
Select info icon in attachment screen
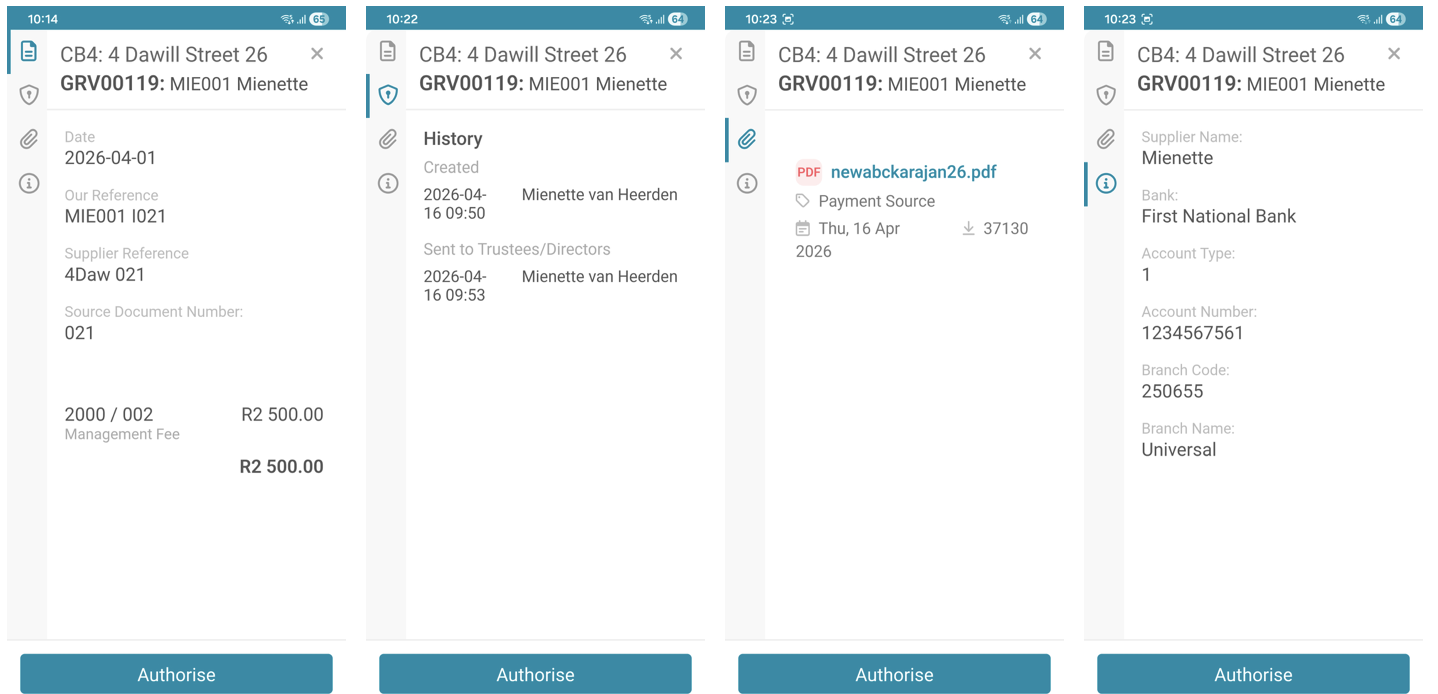pyautogui.click(x=747, y=183)
